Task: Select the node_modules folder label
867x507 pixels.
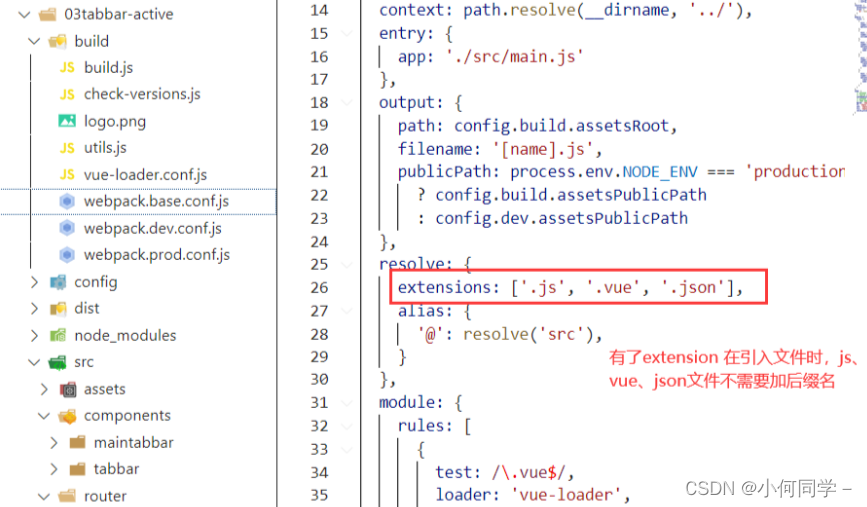Action: coord(125,335)
